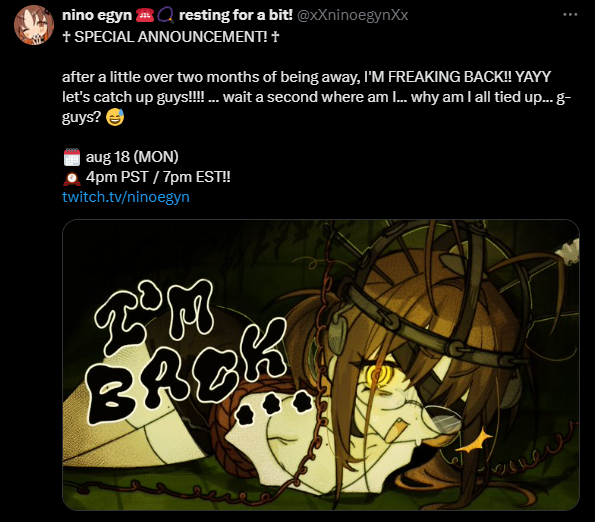The image size is (595, 522).
Task: Click the calendar emoji beside aug 18
Action: pyautogui.click(x=72, y=157)
